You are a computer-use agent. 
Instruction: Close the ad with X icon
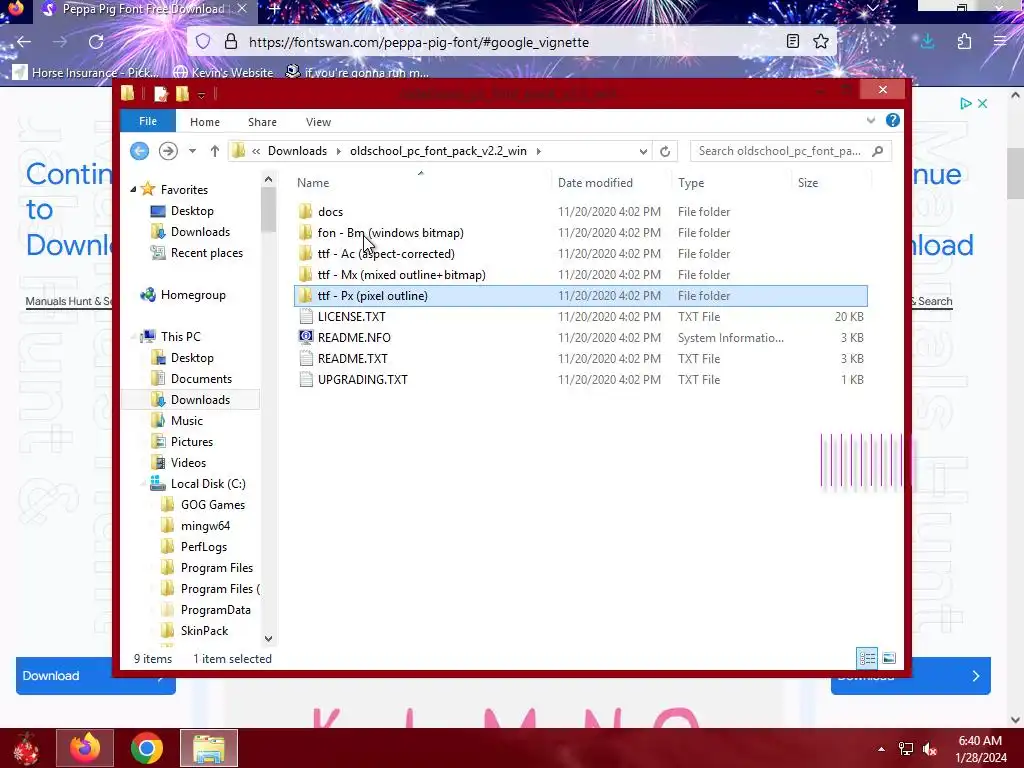coord(982,103)
